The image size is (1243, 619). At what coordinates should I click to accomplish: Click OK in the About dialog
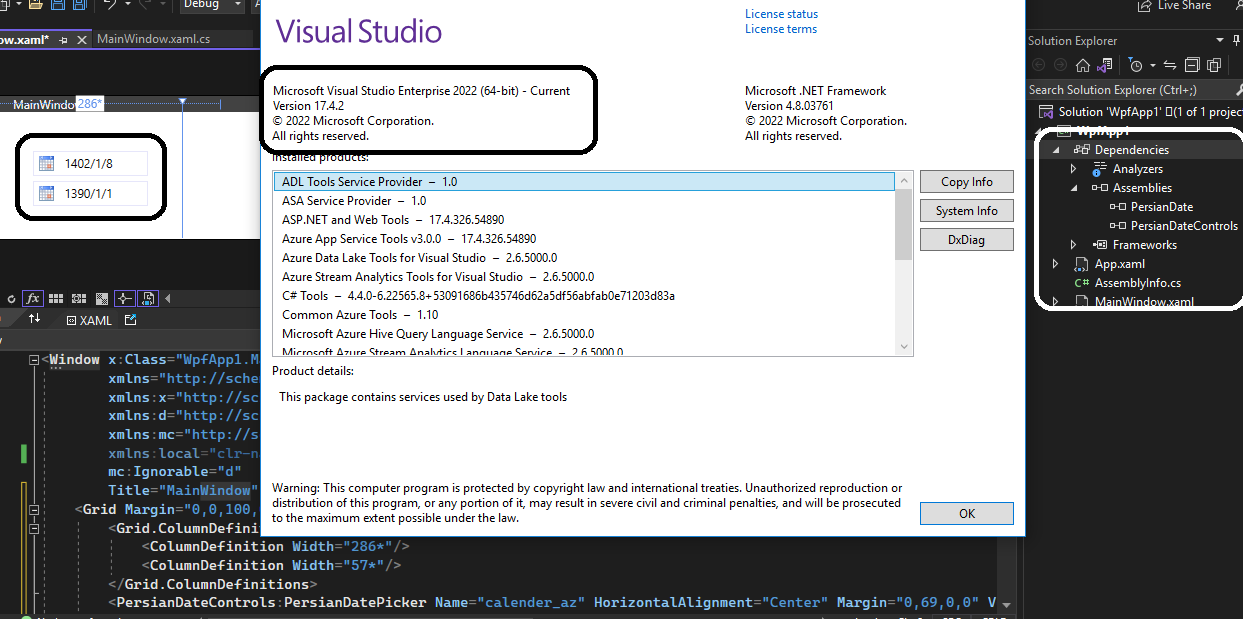(x=967, y=513)
